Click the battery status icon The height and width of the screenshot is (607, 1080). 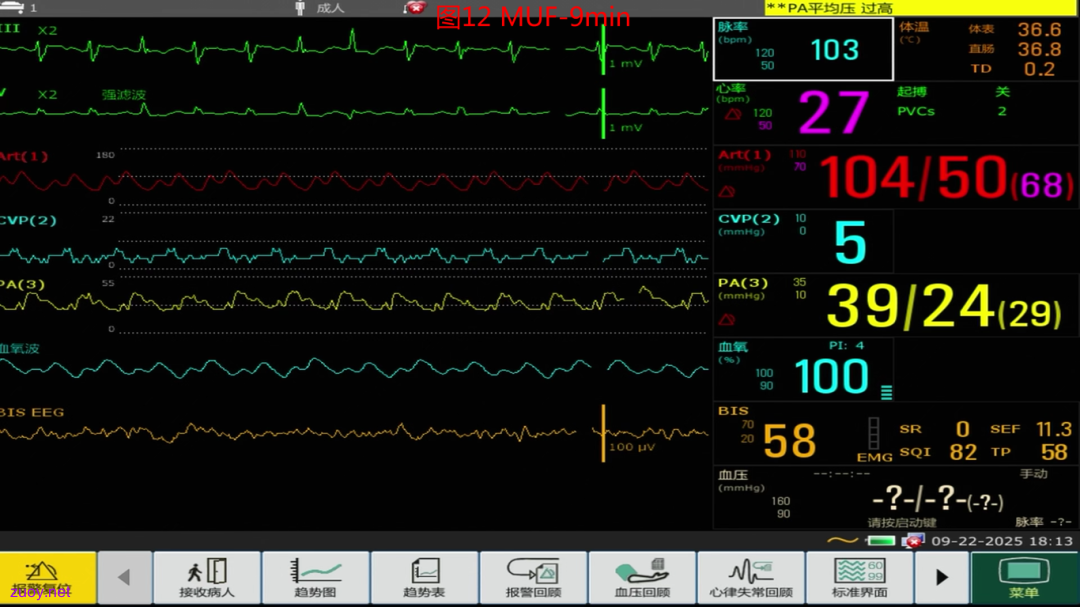(881, 541)
